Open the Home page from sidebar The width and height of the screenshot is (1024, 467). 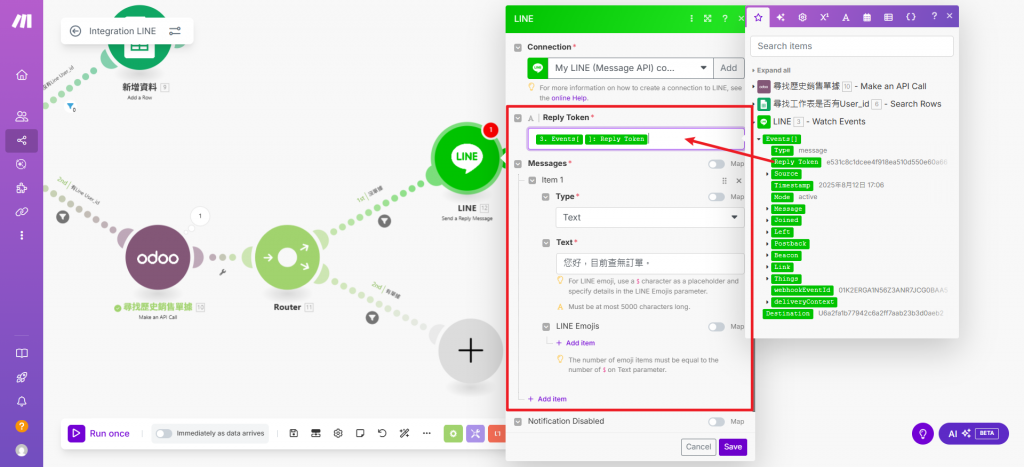22,75
